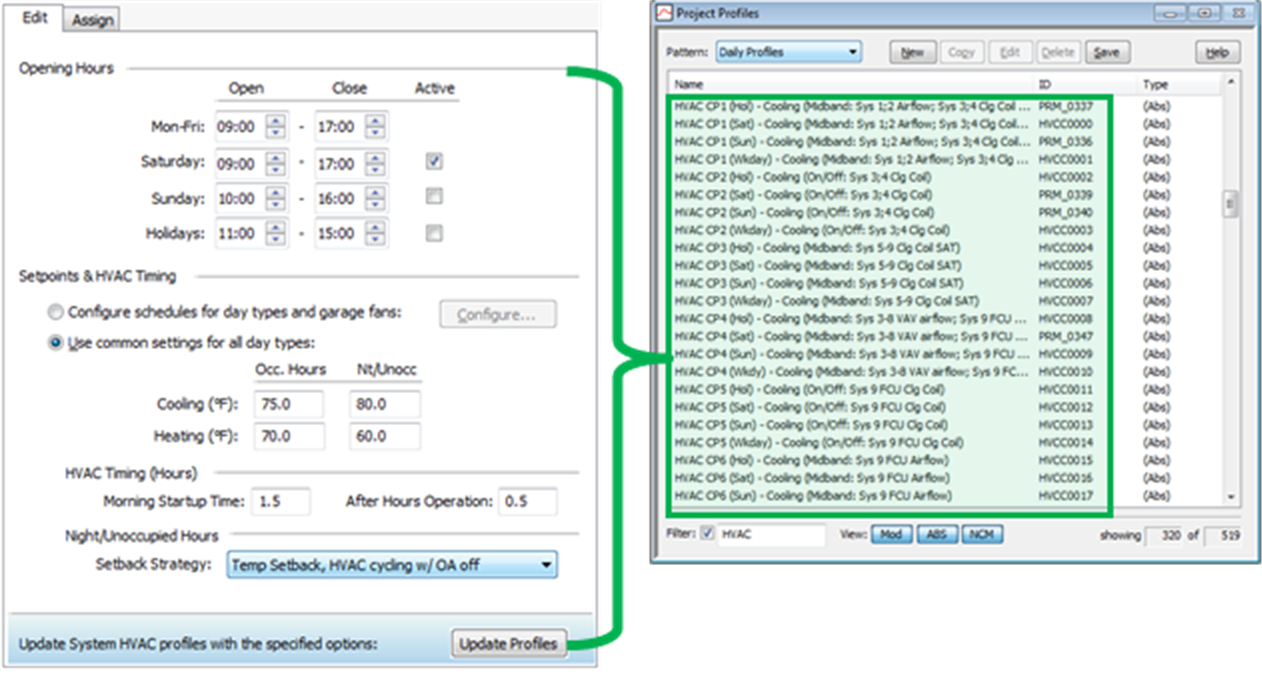Click the Mon-Fri open time field 09:00
1262x677 pixels.
(241, 127)
